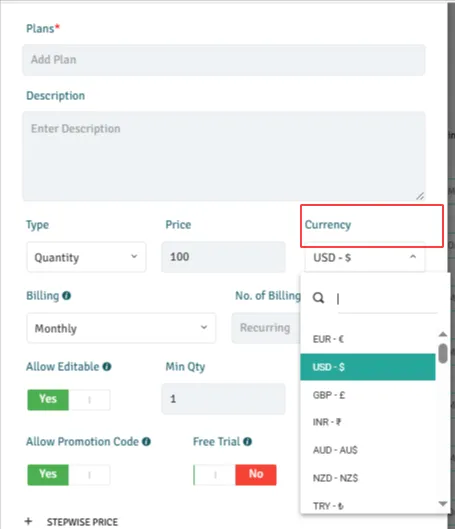455x529 pixels.
Task: Open the Type Quantity dropdown
Action: pyautogui.click(x=86, y=257)
